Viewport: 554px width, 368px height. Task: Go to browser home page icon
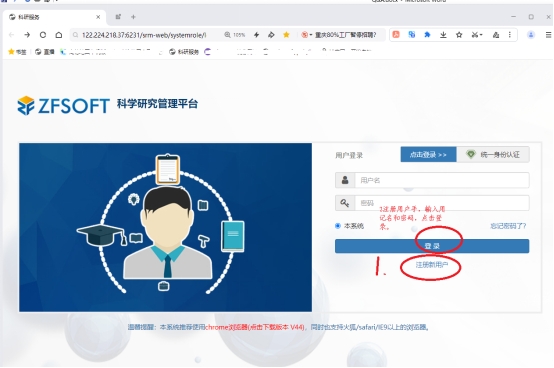[59, 35]
